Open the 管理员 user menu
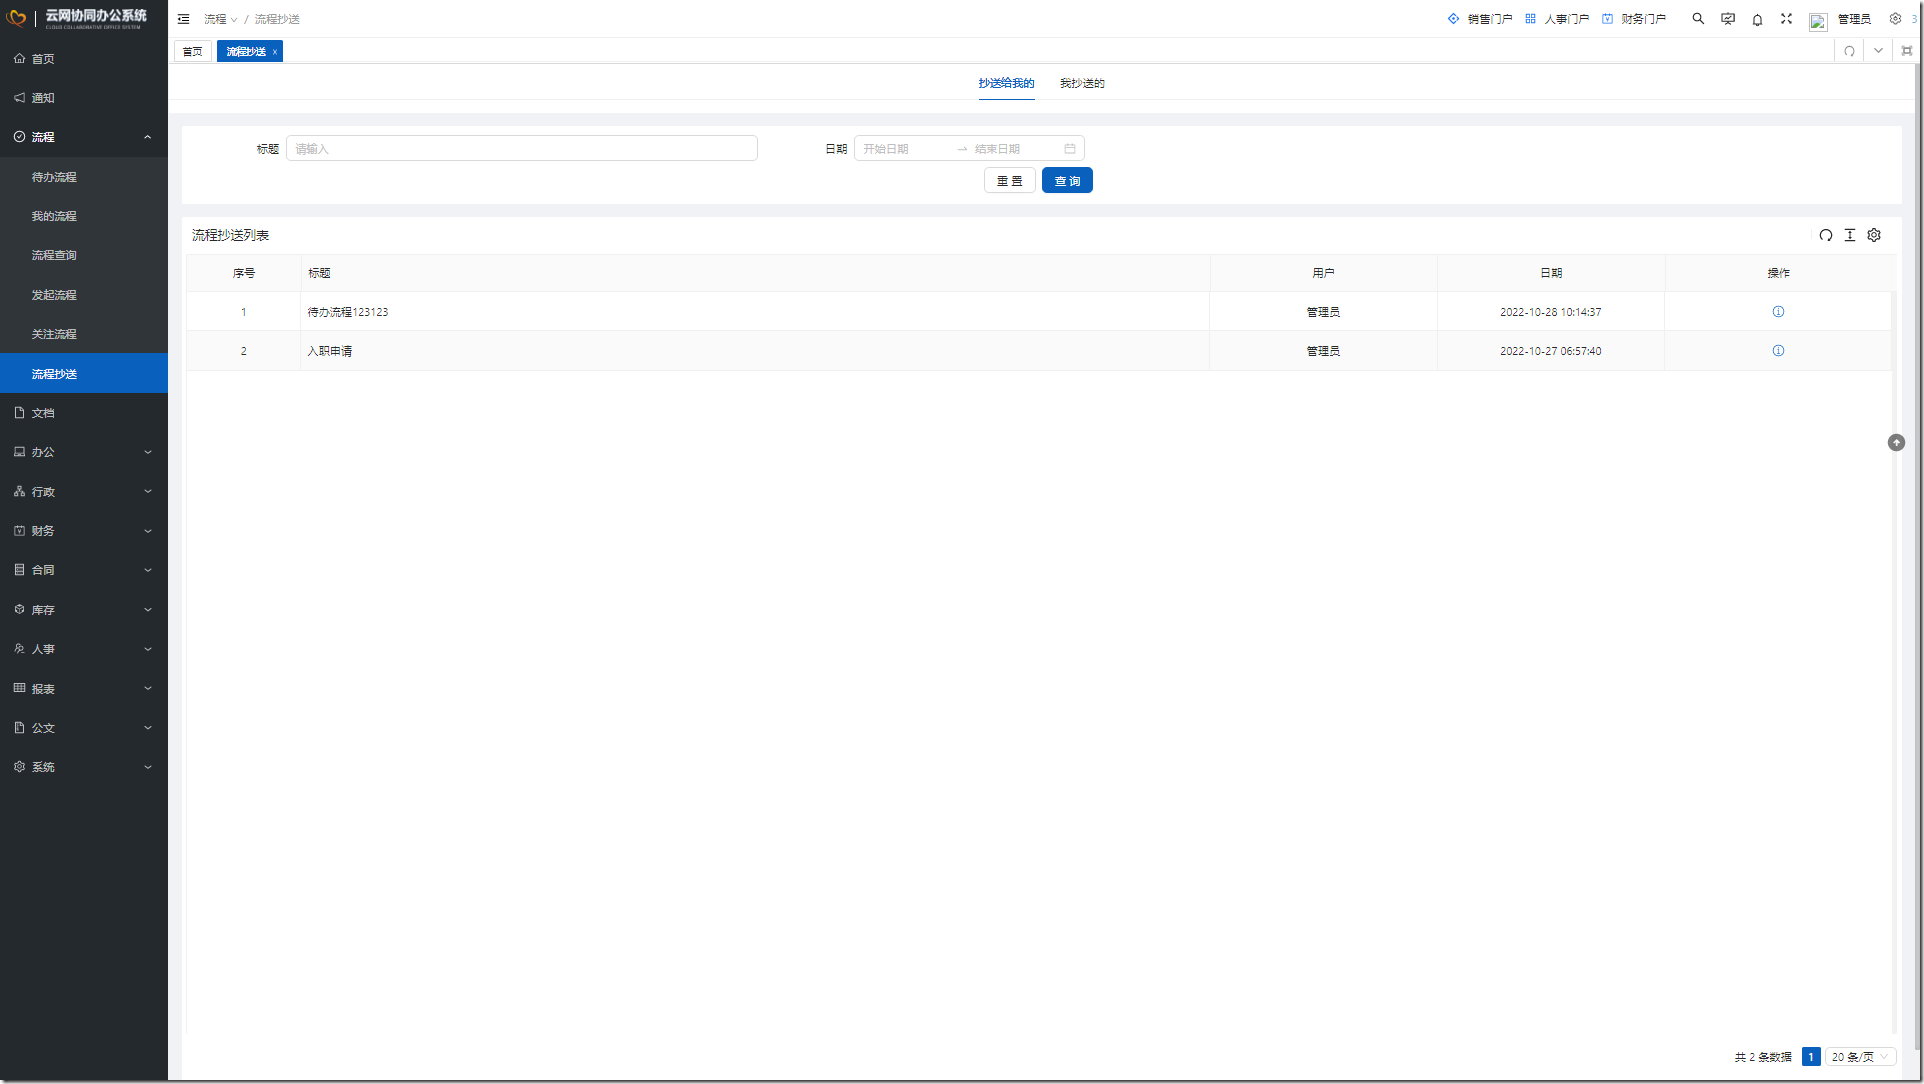This screenshot has height=1084, width=1924. (x=1854, y=19)
